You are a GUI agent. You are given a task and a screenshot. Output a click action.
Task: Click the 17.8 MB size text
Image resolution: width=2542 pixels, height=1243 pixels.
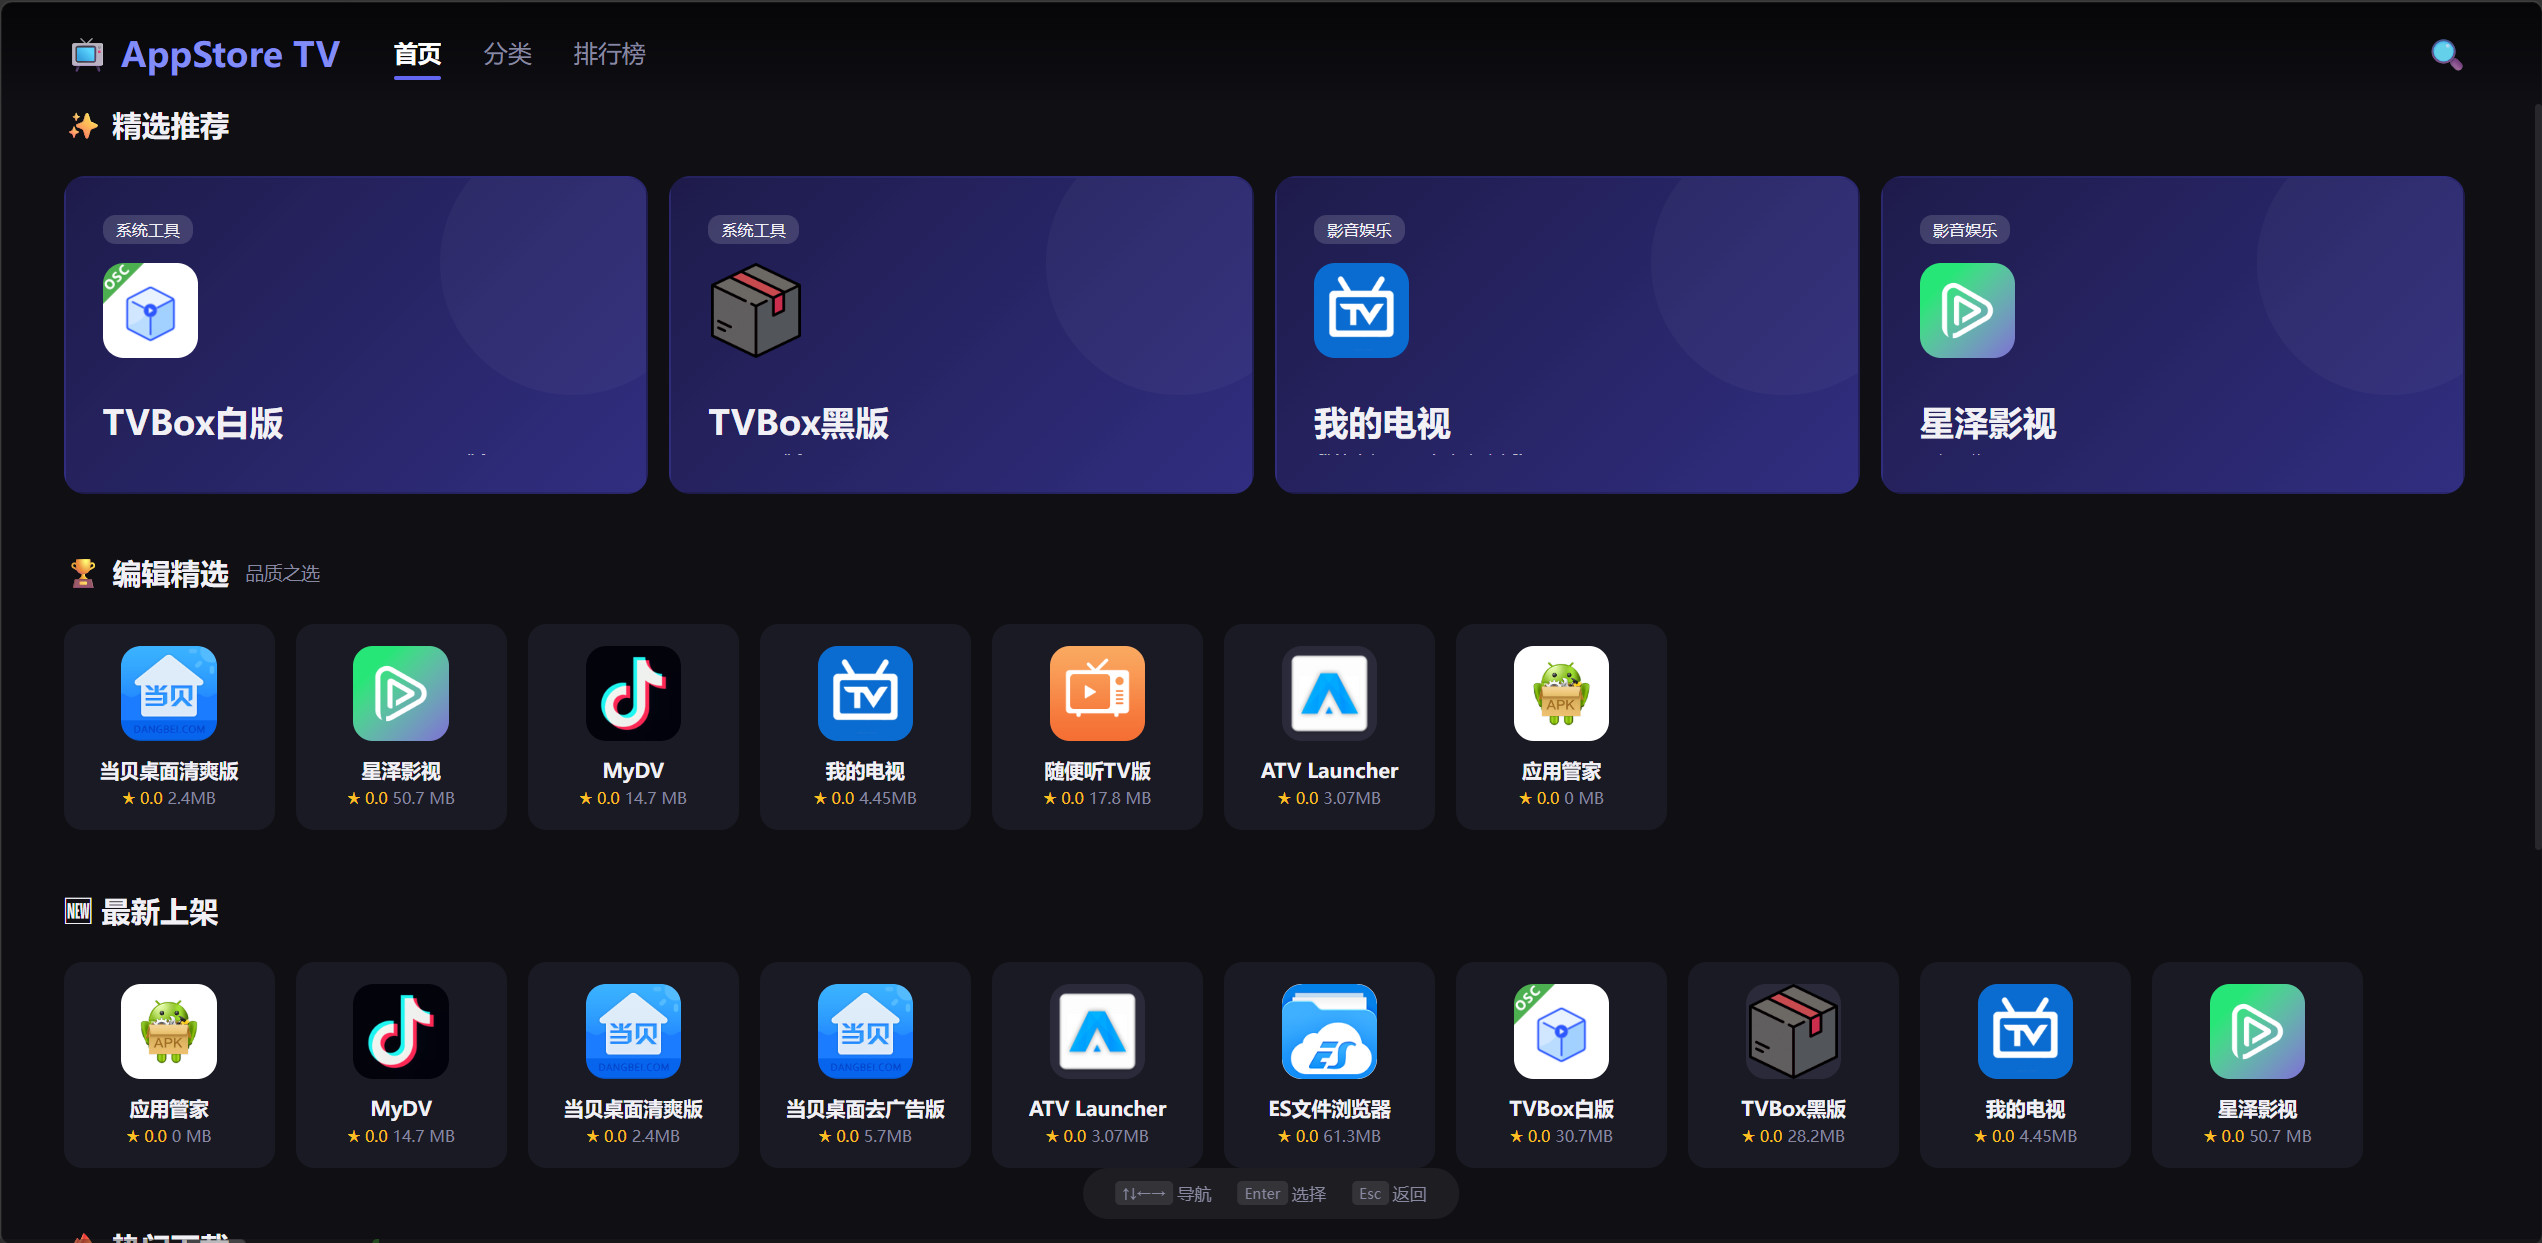click(1120, 798)
